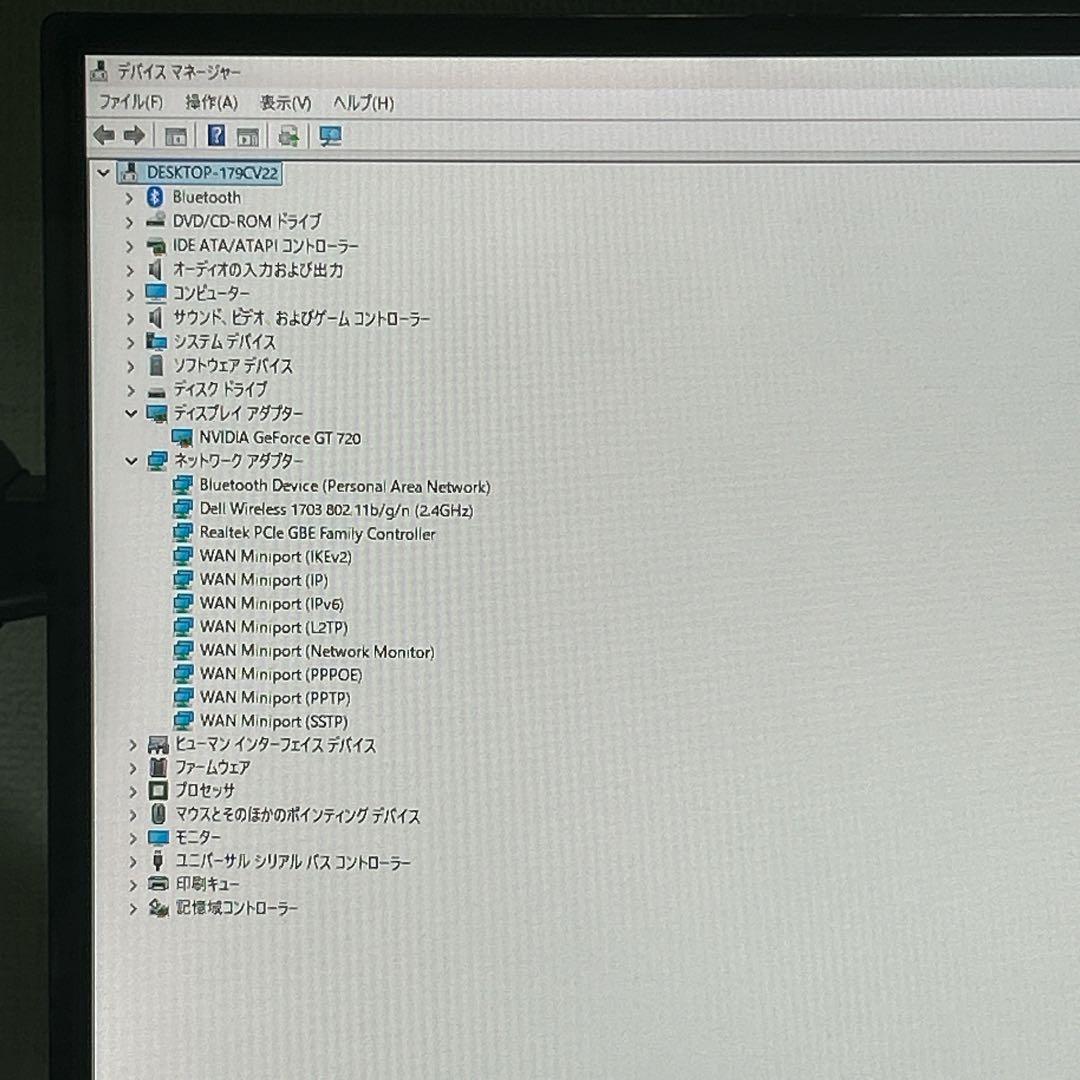Viewport: 1080px width, 1080px height.
Task: Expand the Bluetooth category
Action: [131, 197]
